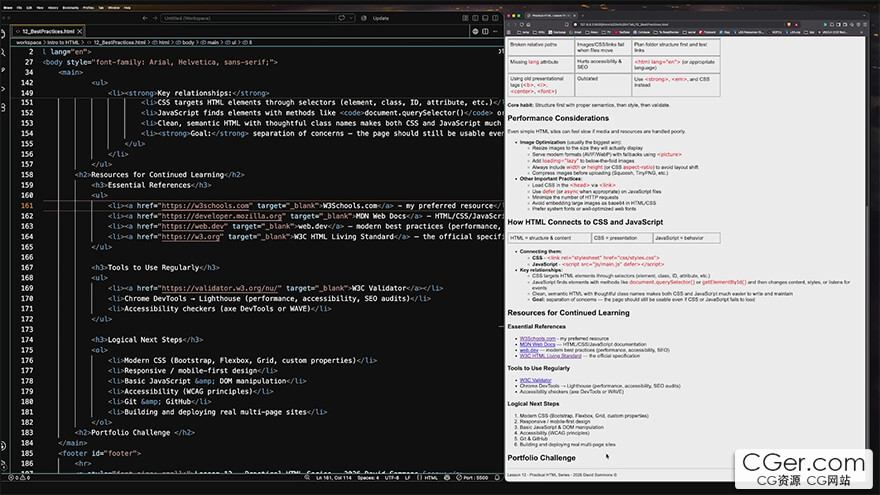880x495 pixels.
Task: Click the preview icon beside split editor
Action: 475,31
